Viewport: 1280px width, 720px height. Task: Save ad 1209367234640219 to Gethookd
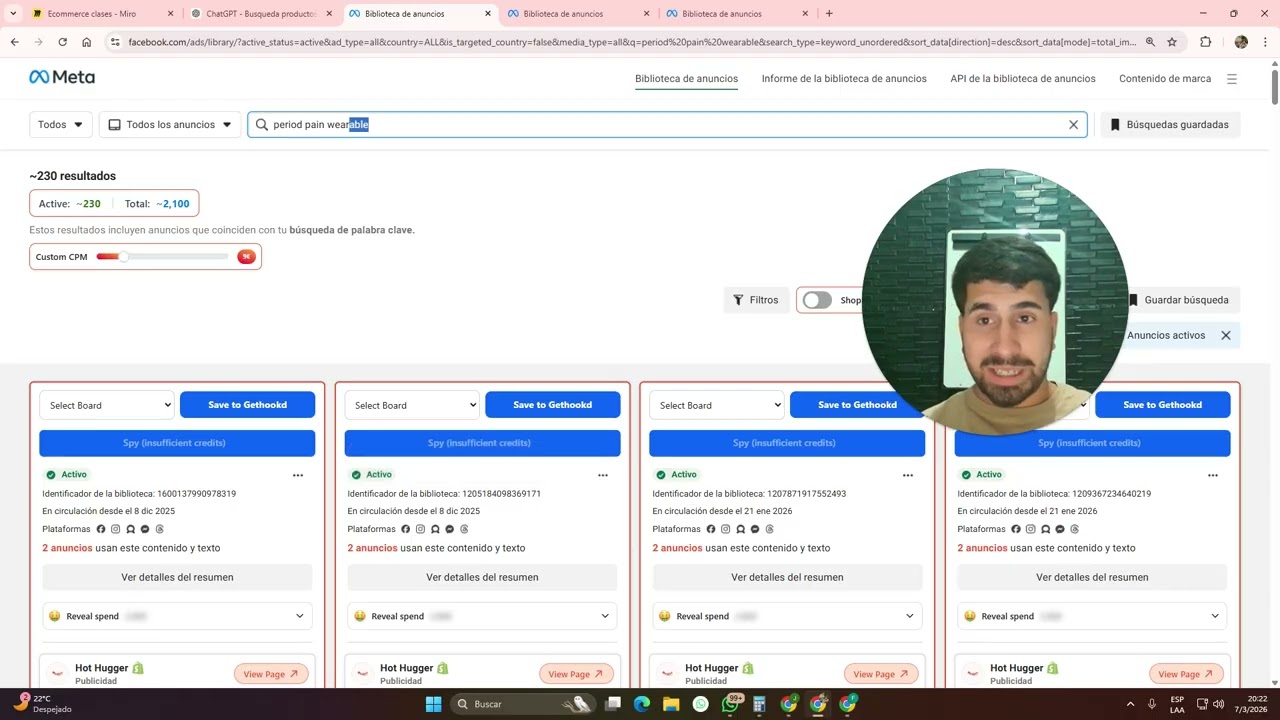(1162, 405)
